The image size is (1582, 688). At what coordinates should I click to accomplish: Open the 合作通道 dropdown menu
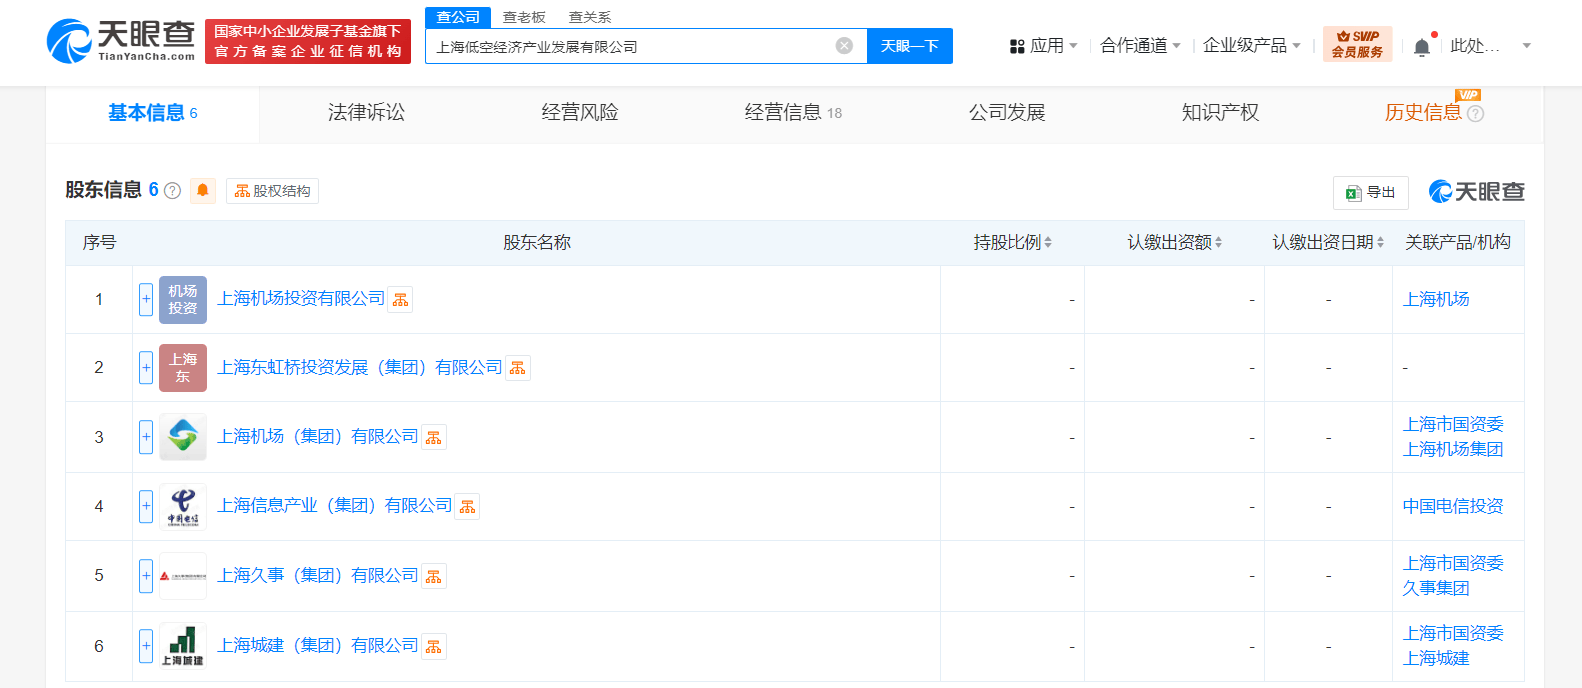point(1140,46)
